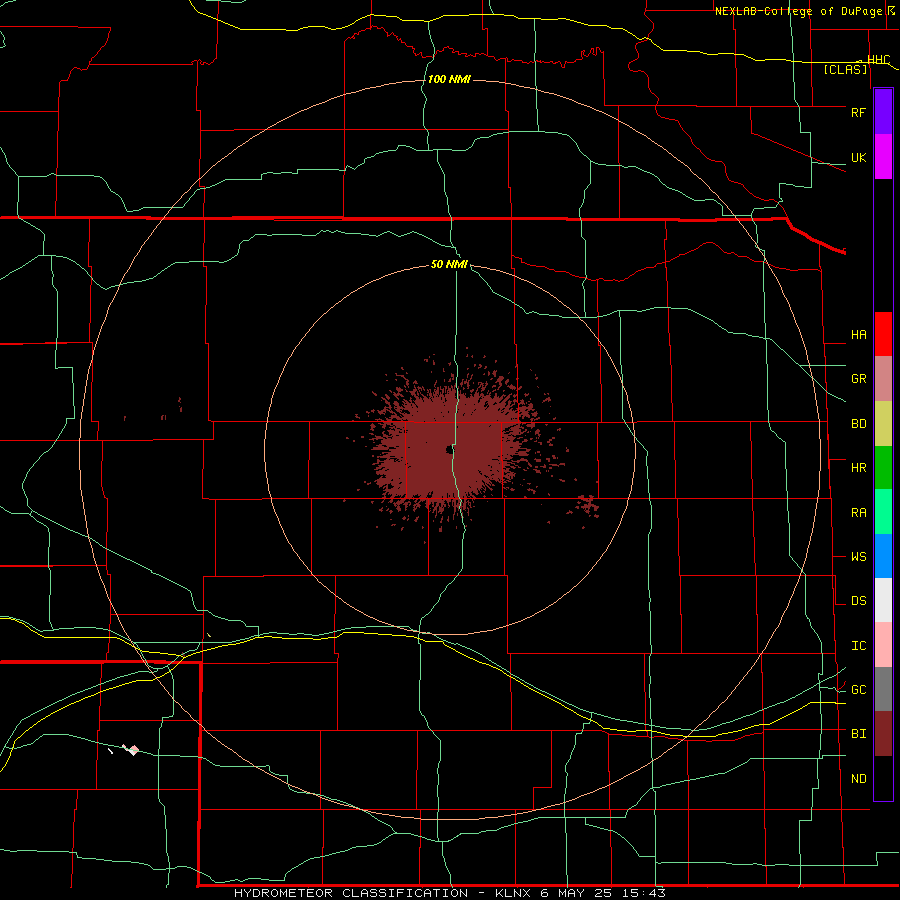
Task: Click the 100 NMI range ring label
Action: coord(449,79)
